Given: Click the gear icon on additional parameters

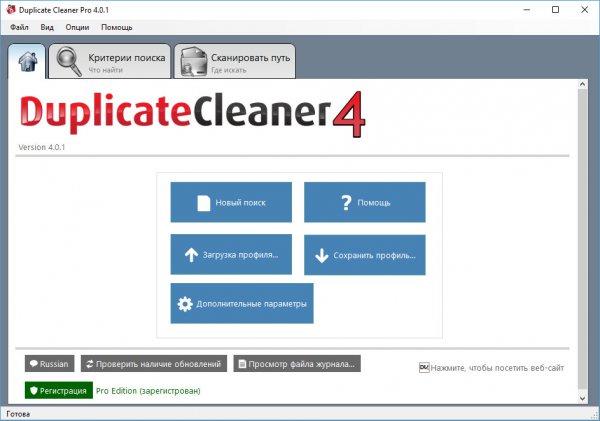Looking at the screenshot, I should click(x=185, y=304).
